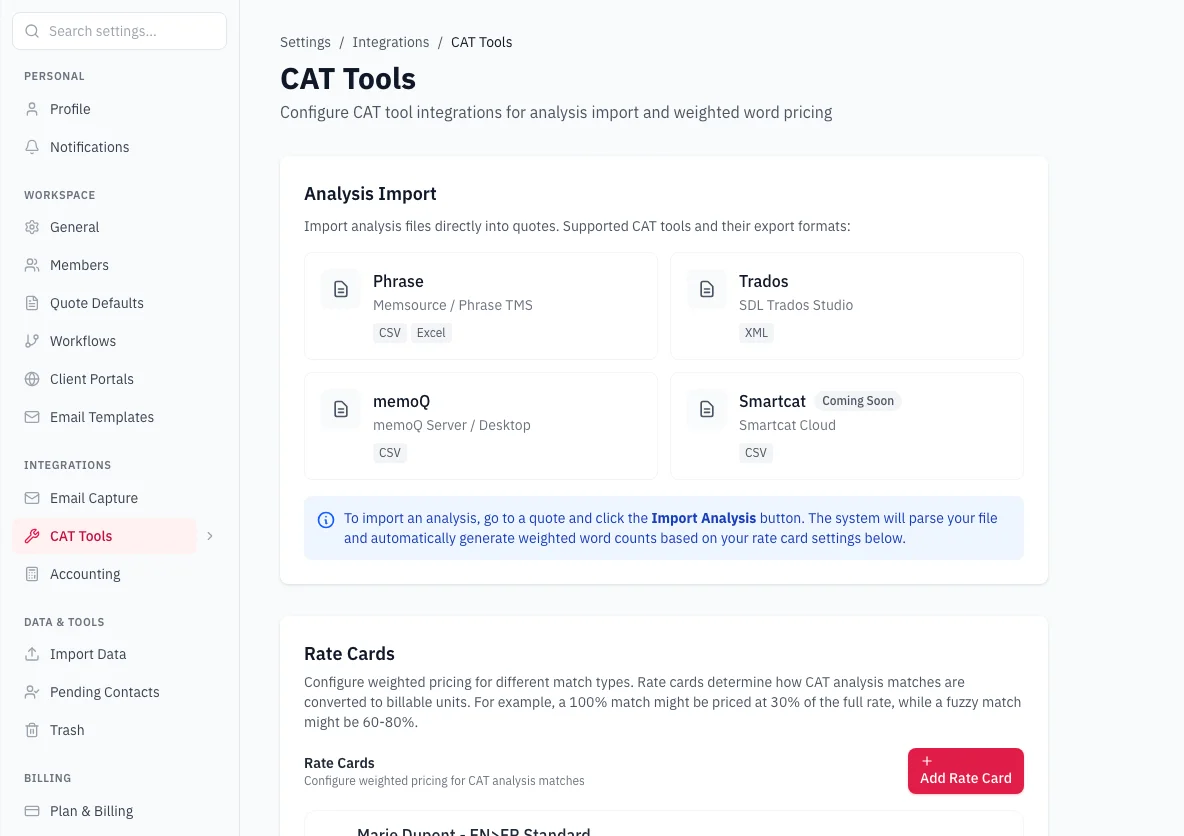Open Notifications via the bell icon
Viewport: 1184px width, 836px height.
tap(31, 147)
